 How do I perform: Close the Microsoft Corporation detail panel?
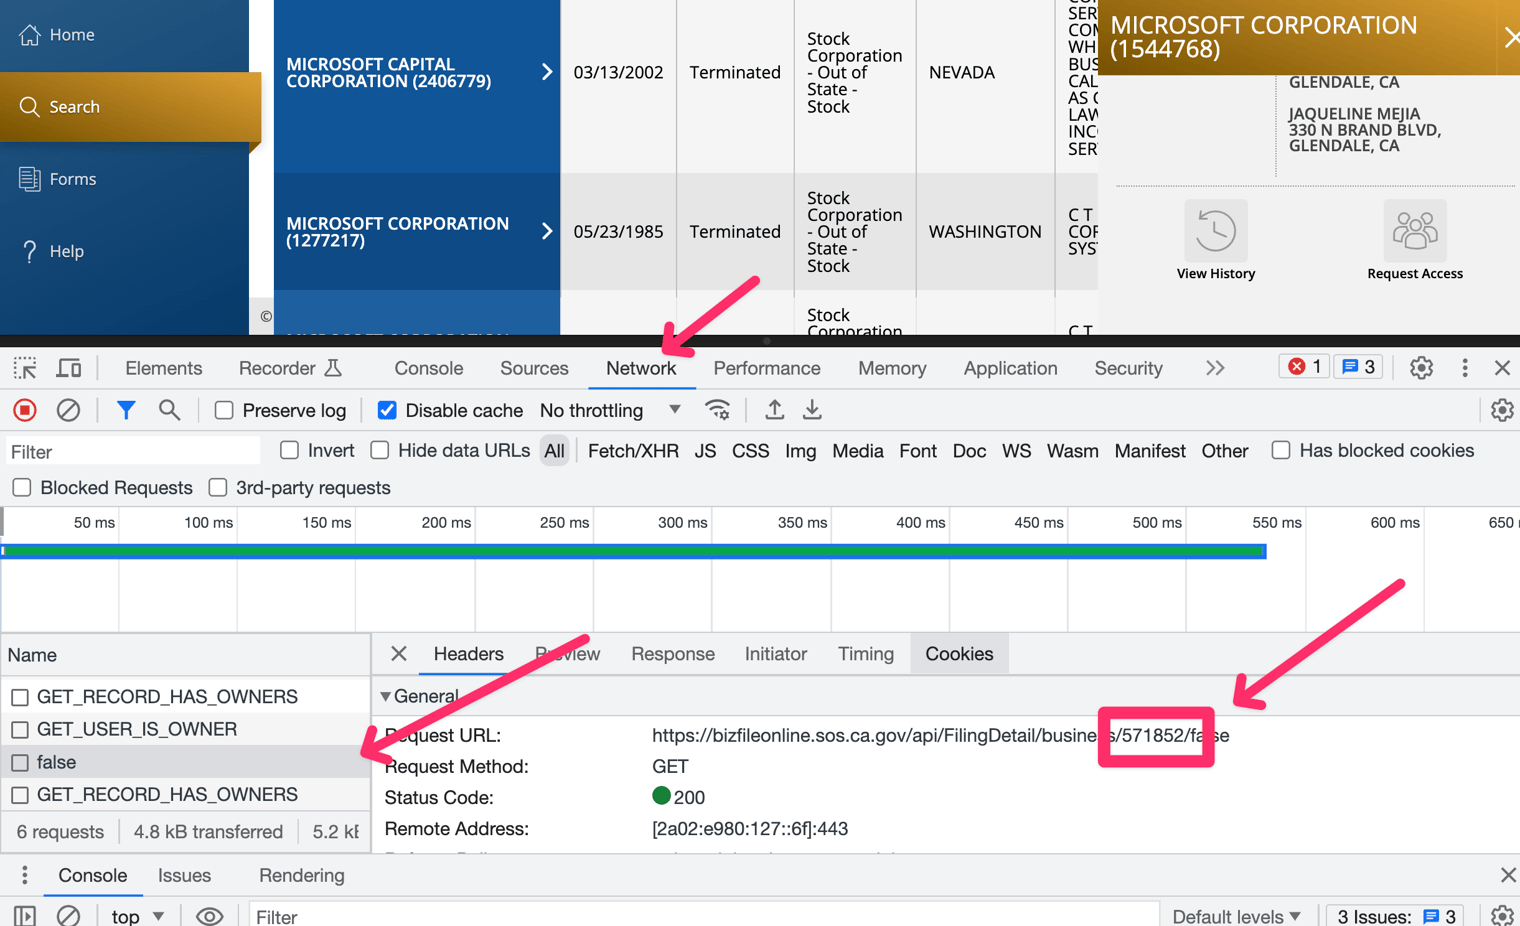click(1510, 37)
